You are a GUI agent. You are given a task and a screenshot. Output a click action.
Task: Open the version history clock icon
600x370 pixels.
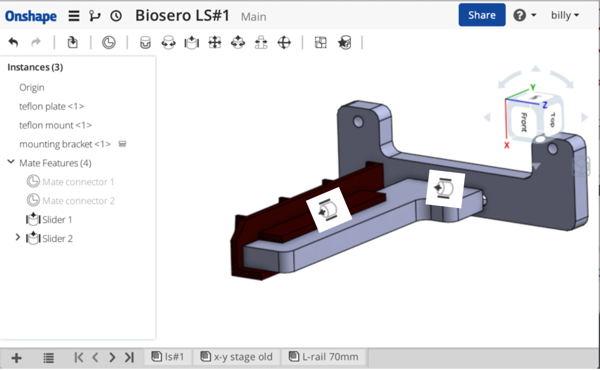[x=116, y=16]
